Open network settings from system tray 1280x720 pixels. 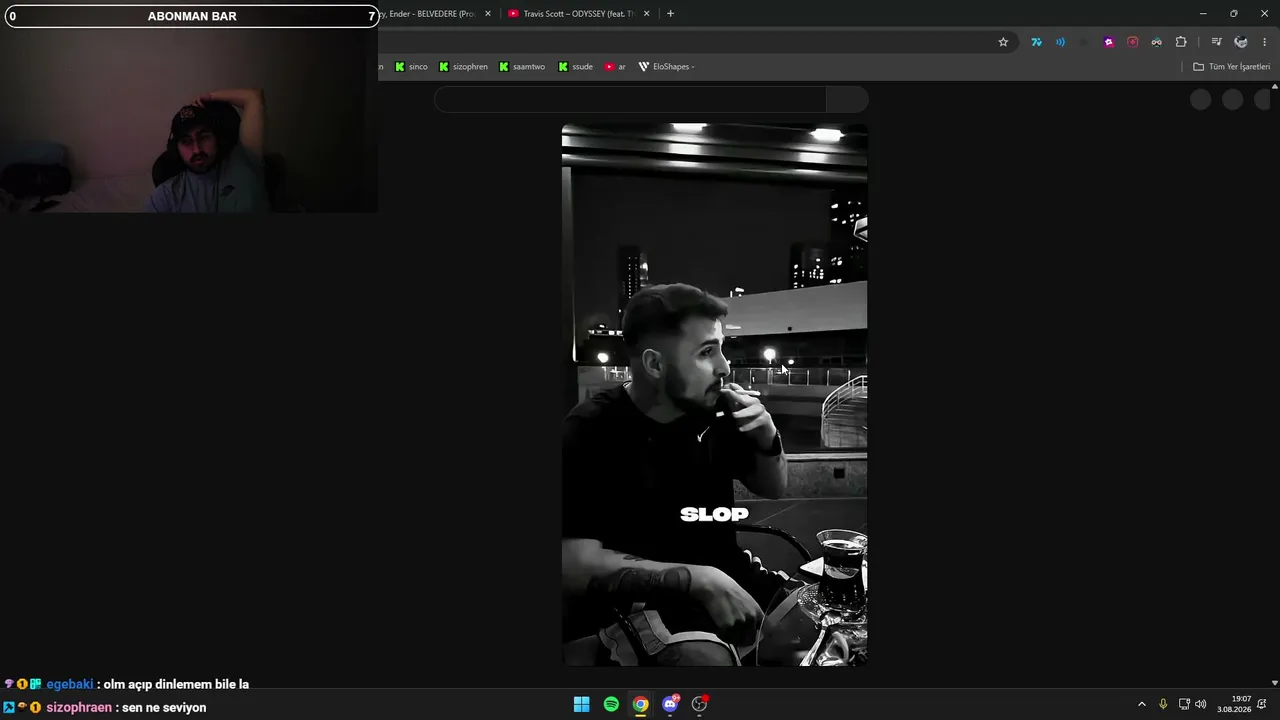1184,704
